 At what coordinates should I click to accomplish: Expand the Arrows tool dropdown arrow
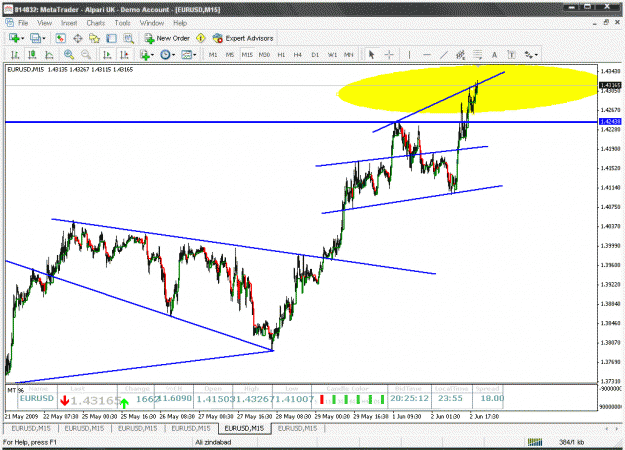537,55
